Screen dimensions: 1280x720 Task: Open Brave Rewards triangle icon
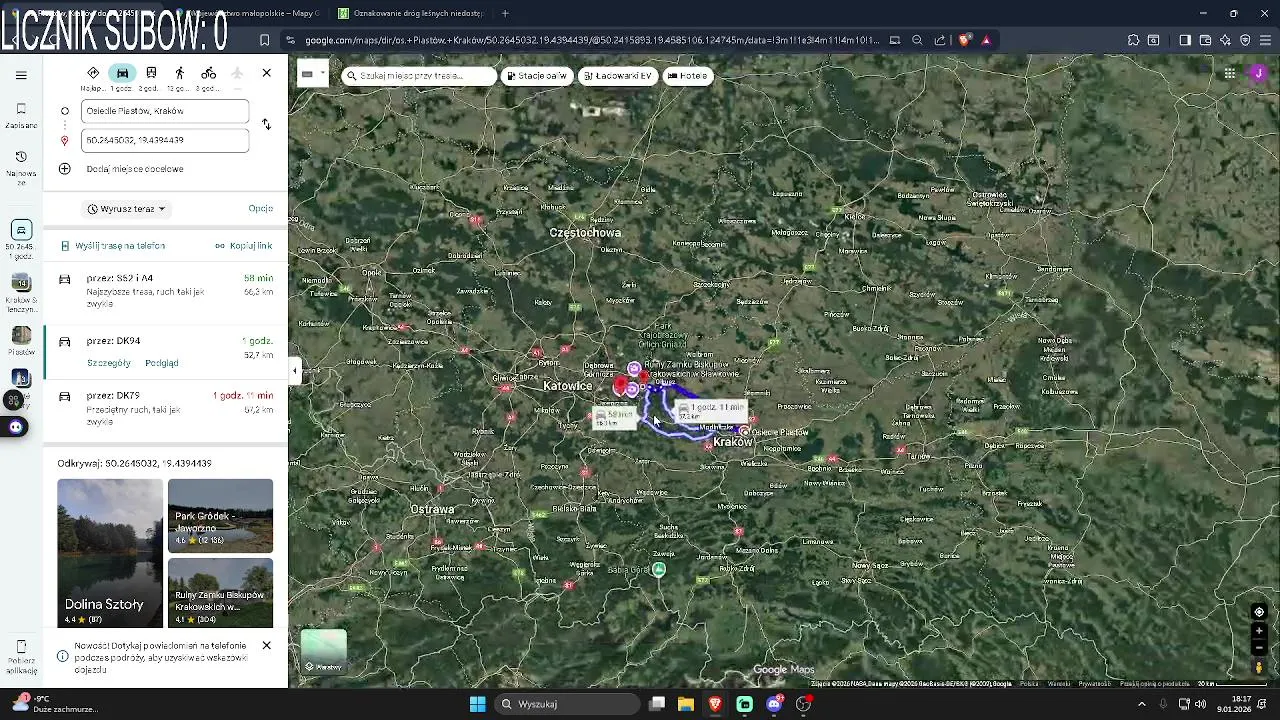pyautogui.click(x=986, y=40)
